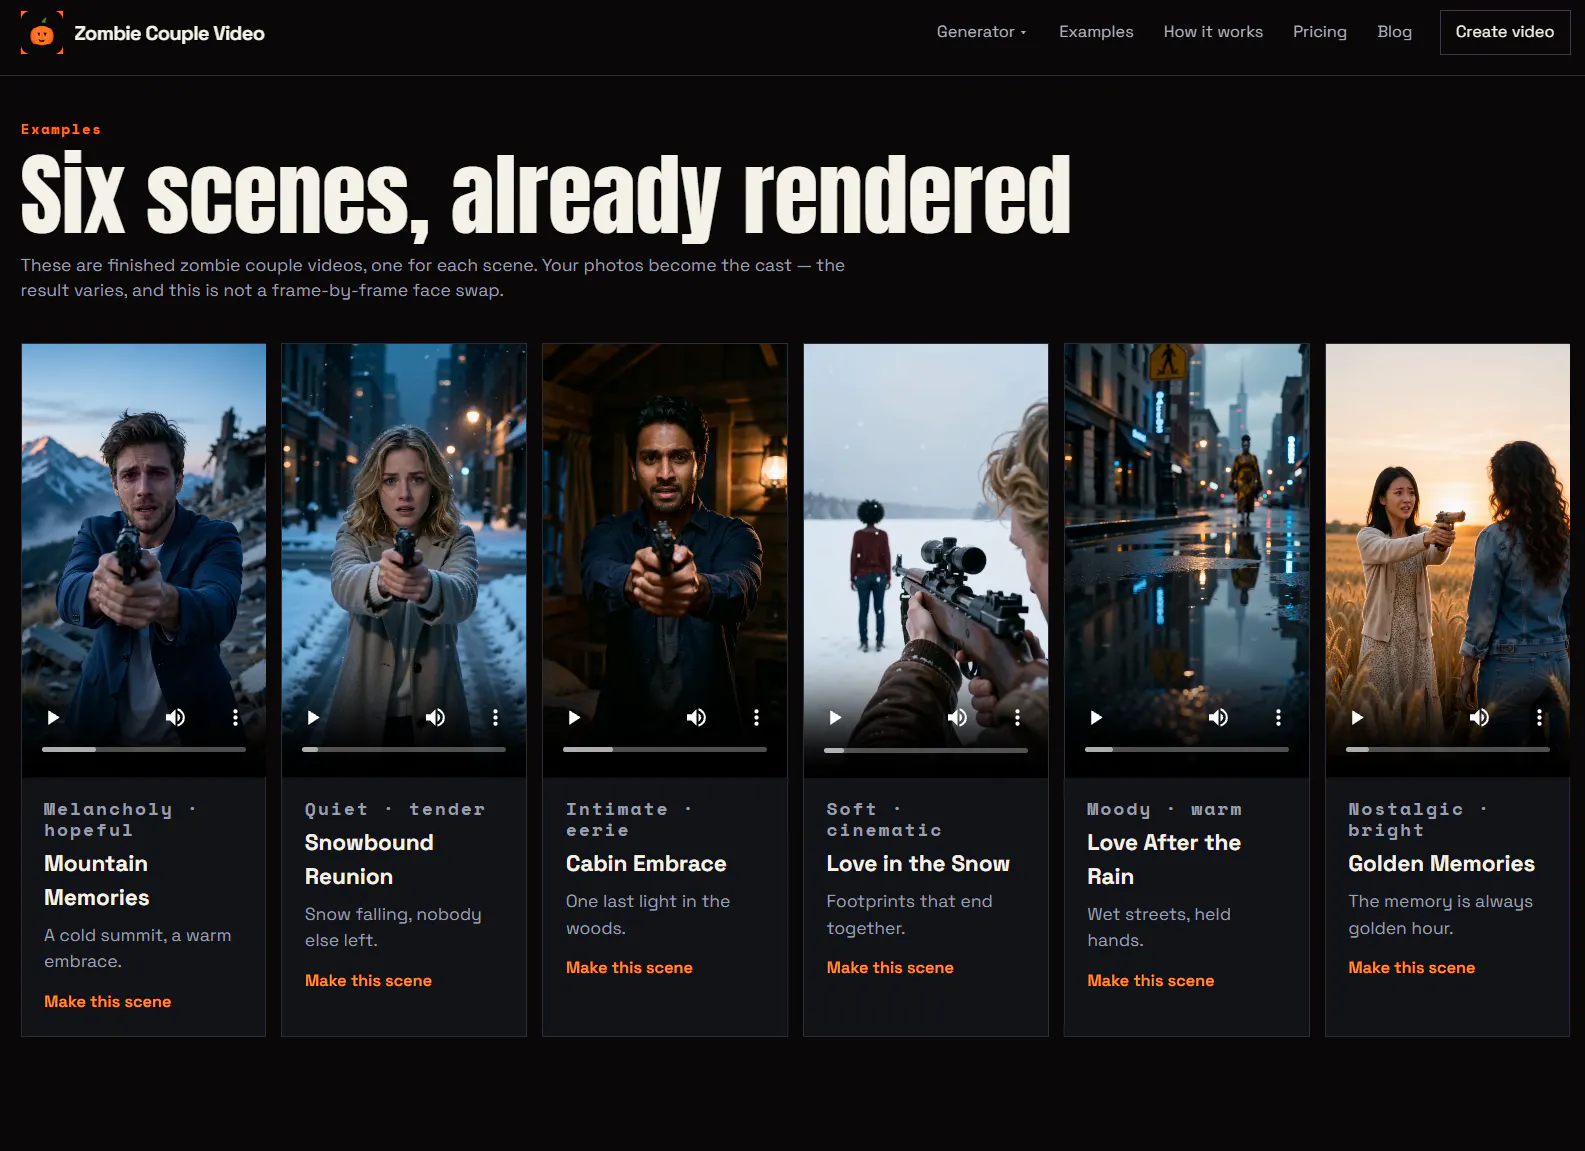Open more options on Mountain Memories video
The image size is (1585, 1151).
coord(235,717)
